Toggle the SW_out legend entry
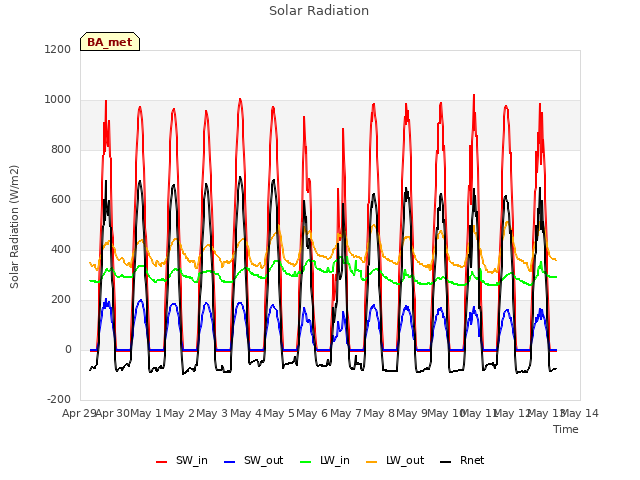Screen dimensions: 640x480 click(x=253, y=460)
